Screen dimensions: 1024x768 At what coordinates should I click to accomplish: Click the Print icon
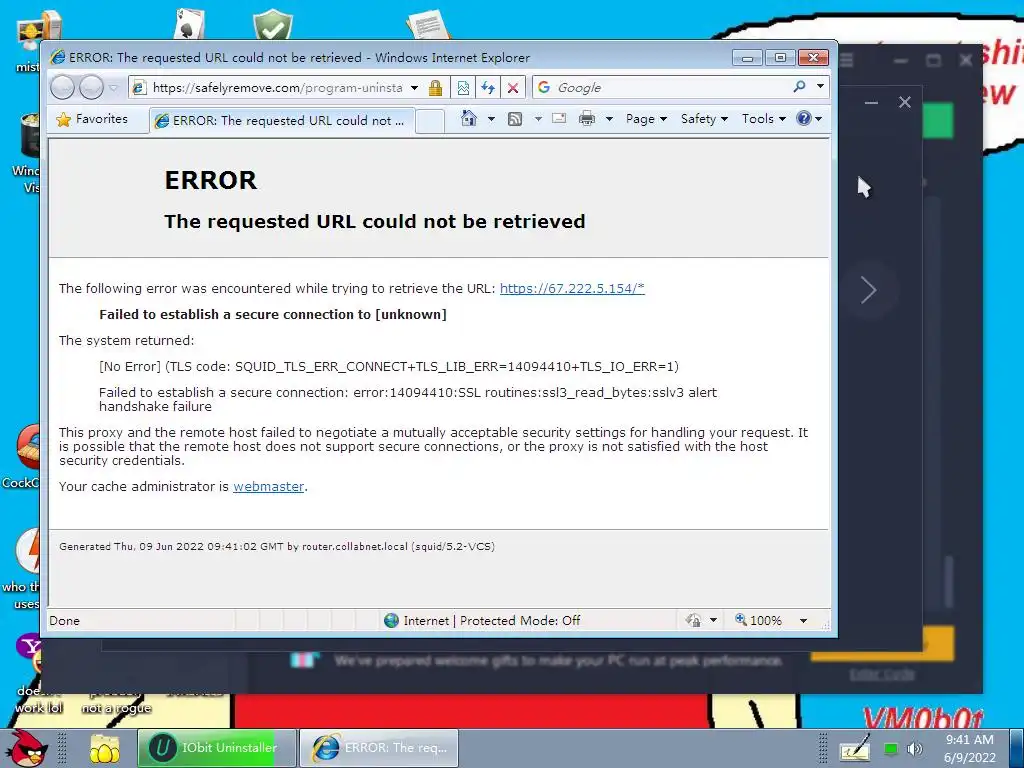tap(587, 119)
